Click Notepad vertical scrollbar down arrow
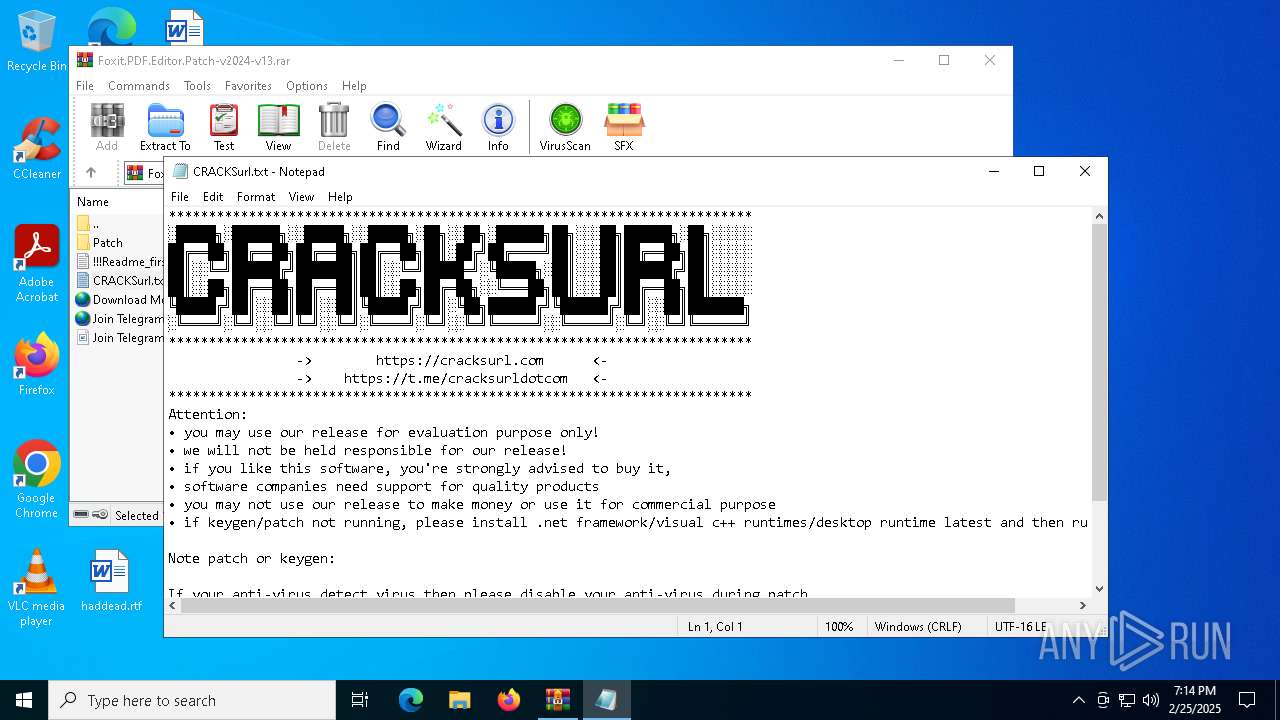1280x720 pixels. click(x=1099, y=589)
